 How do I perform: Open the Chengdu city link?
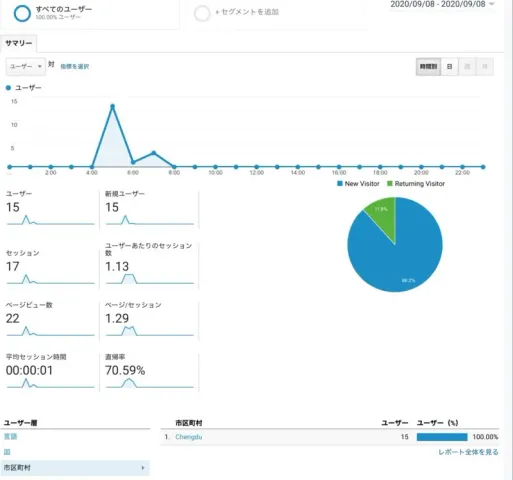pyautogui.click(x=189, y=437)
